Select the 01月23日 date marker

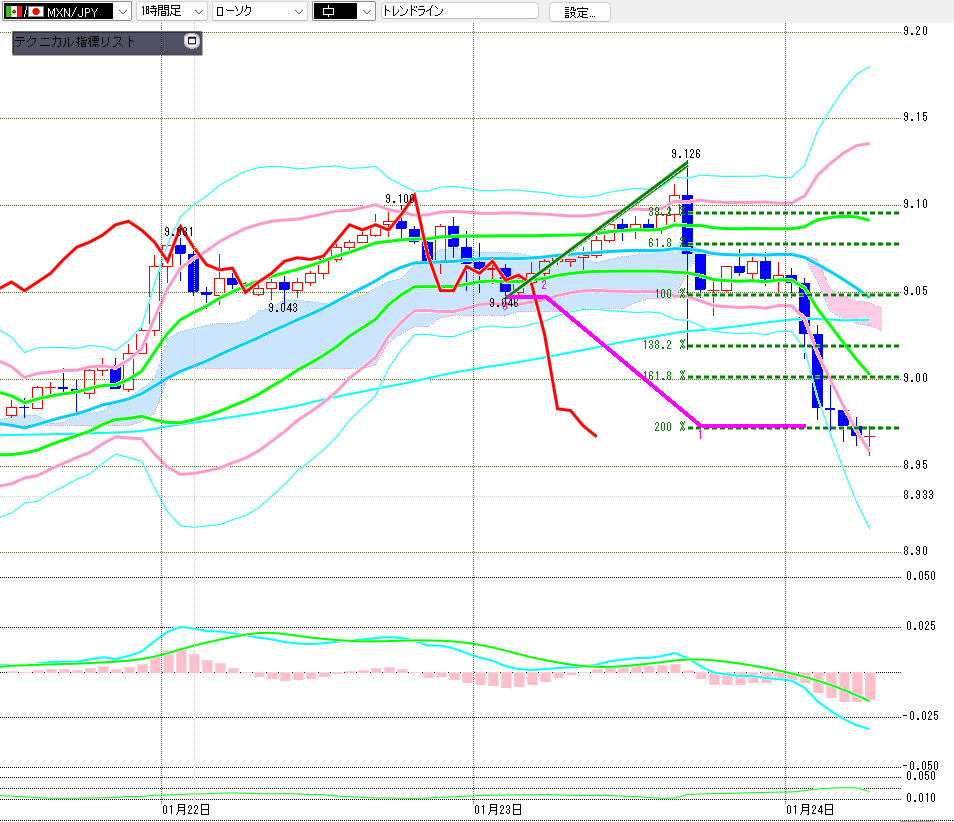[498, 808]
